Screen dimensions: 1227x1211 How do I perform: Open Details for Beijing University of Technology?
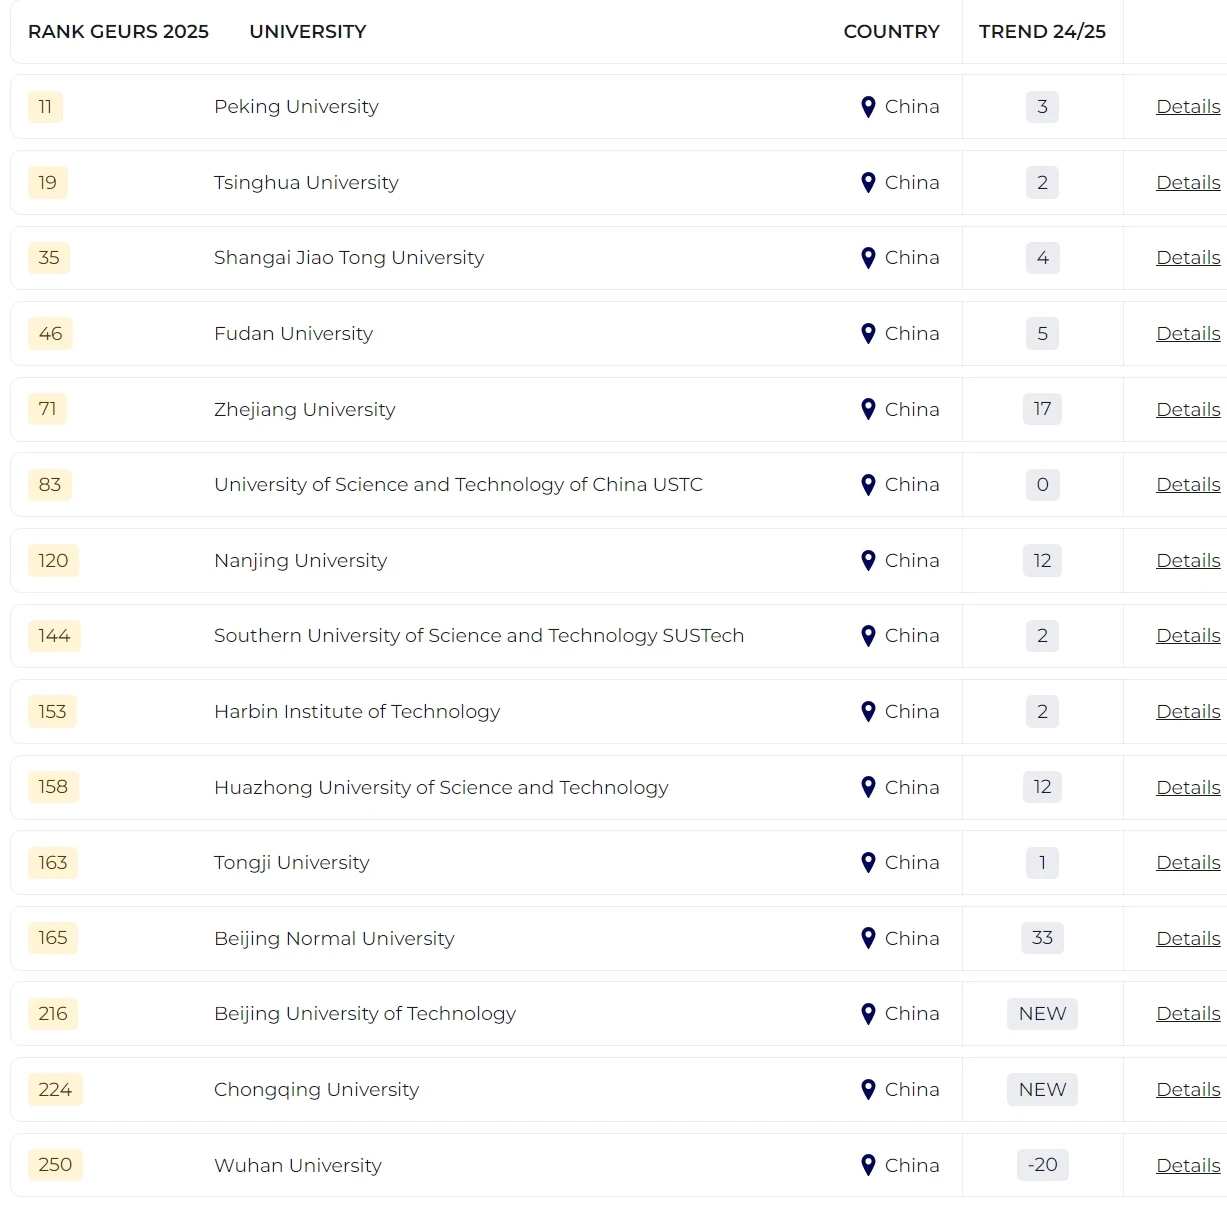click(x=1188, y=1013)
